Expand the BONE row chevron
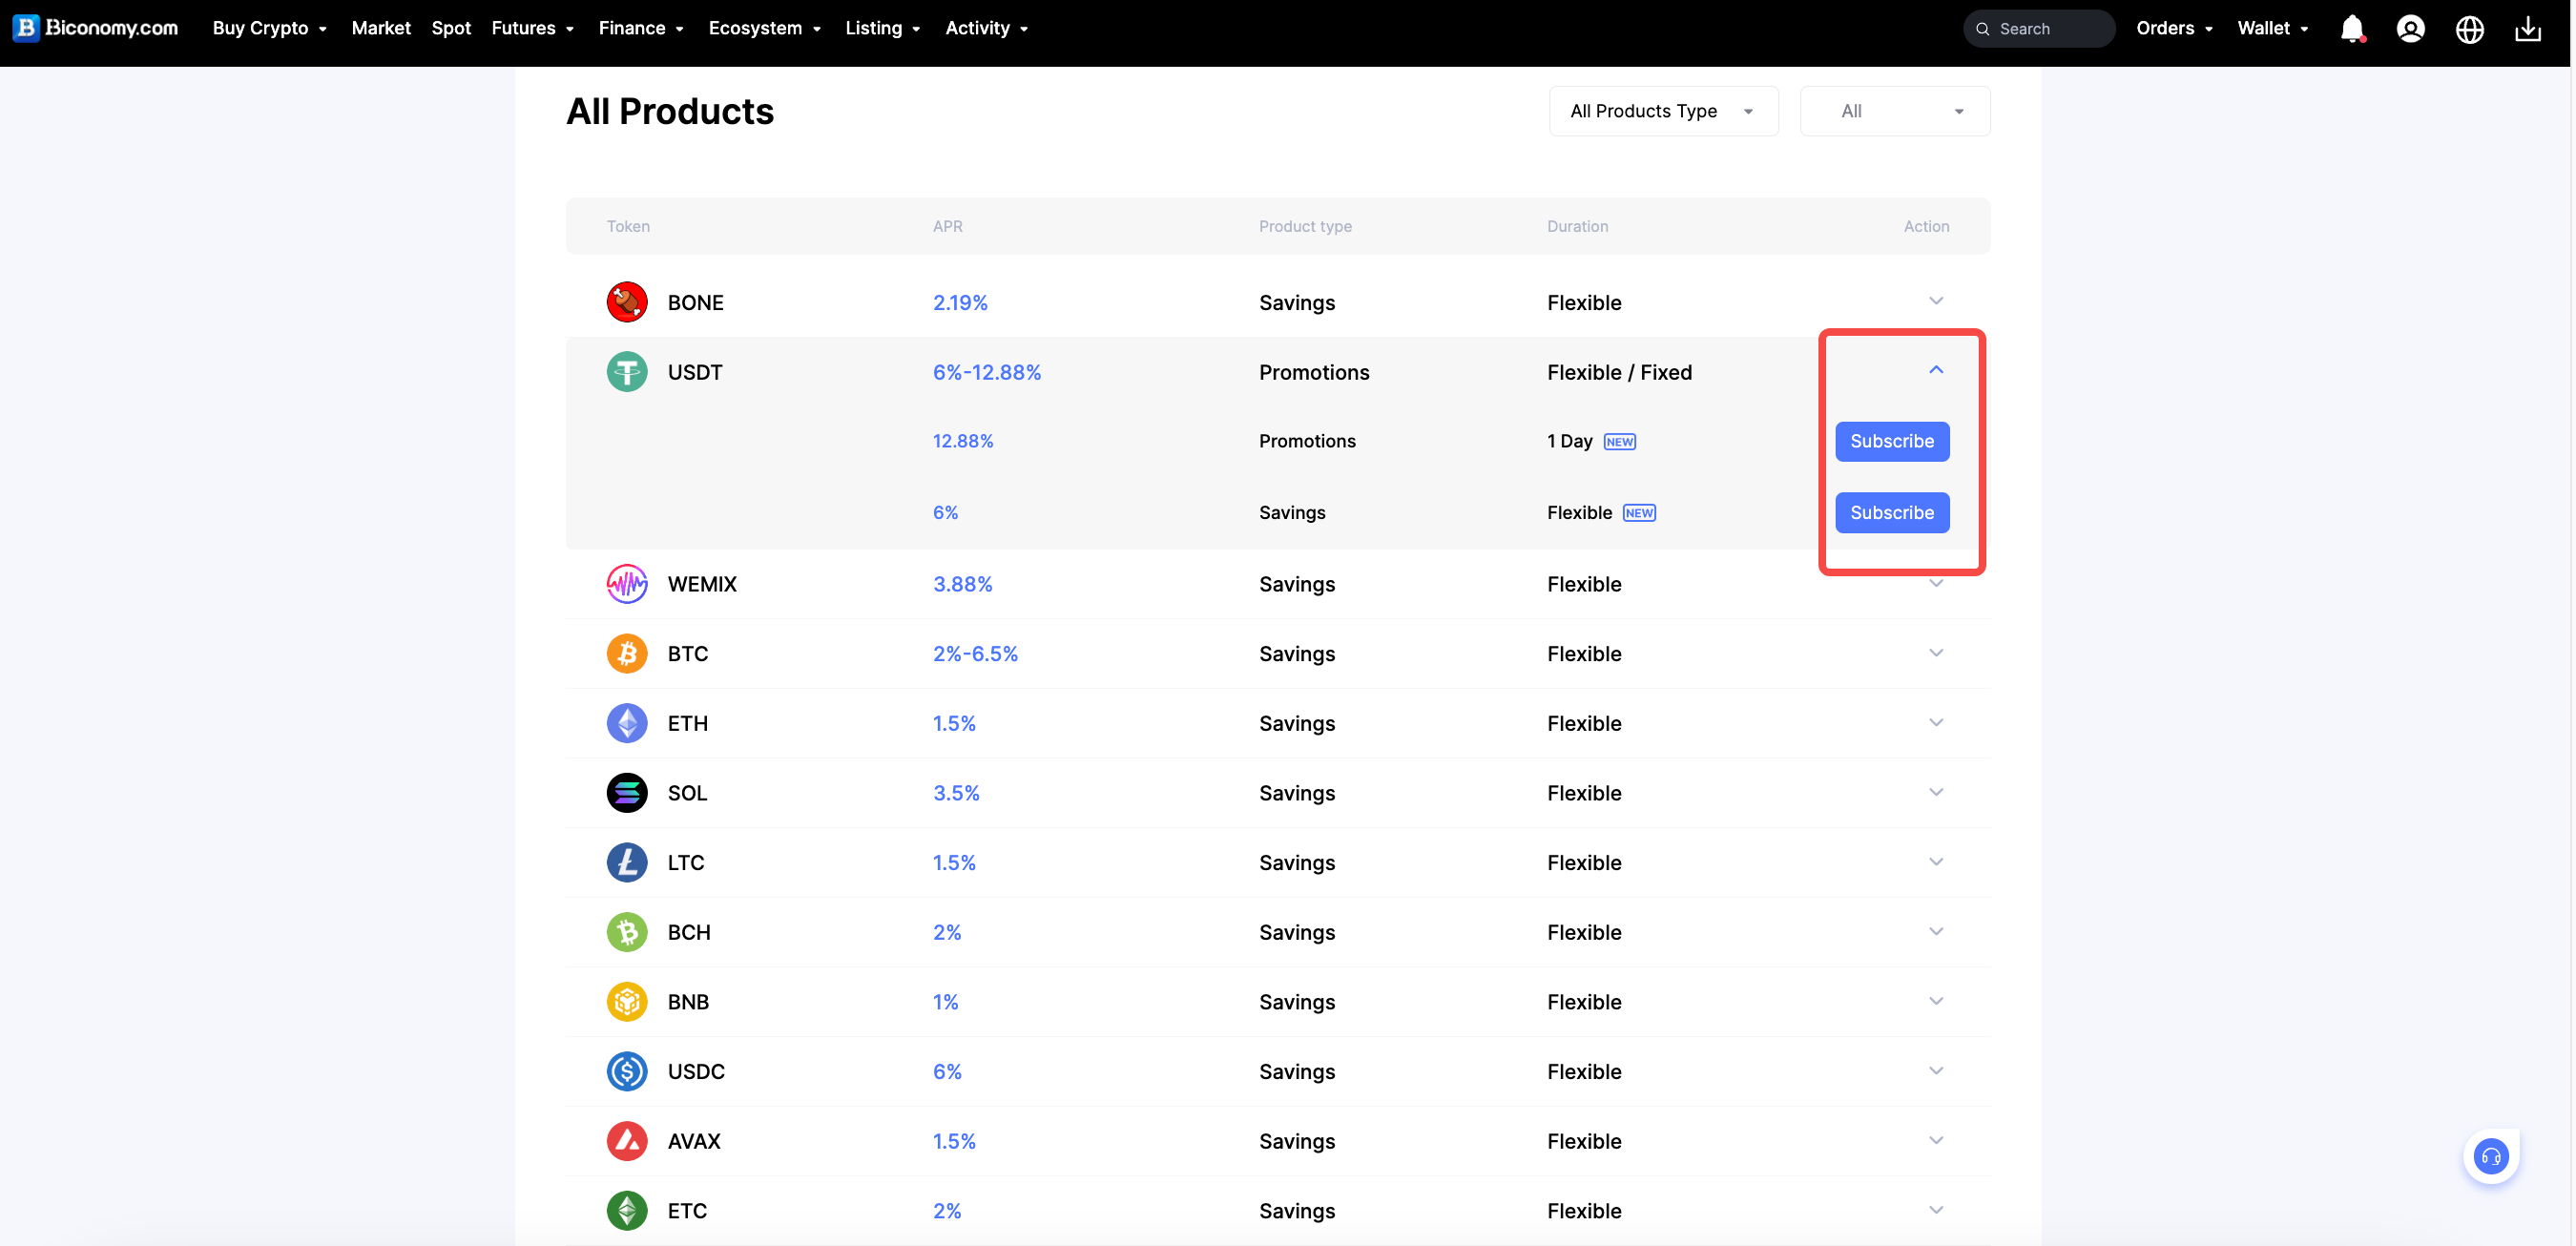Screen dimensions: 2576x1246 [1936, 301]
